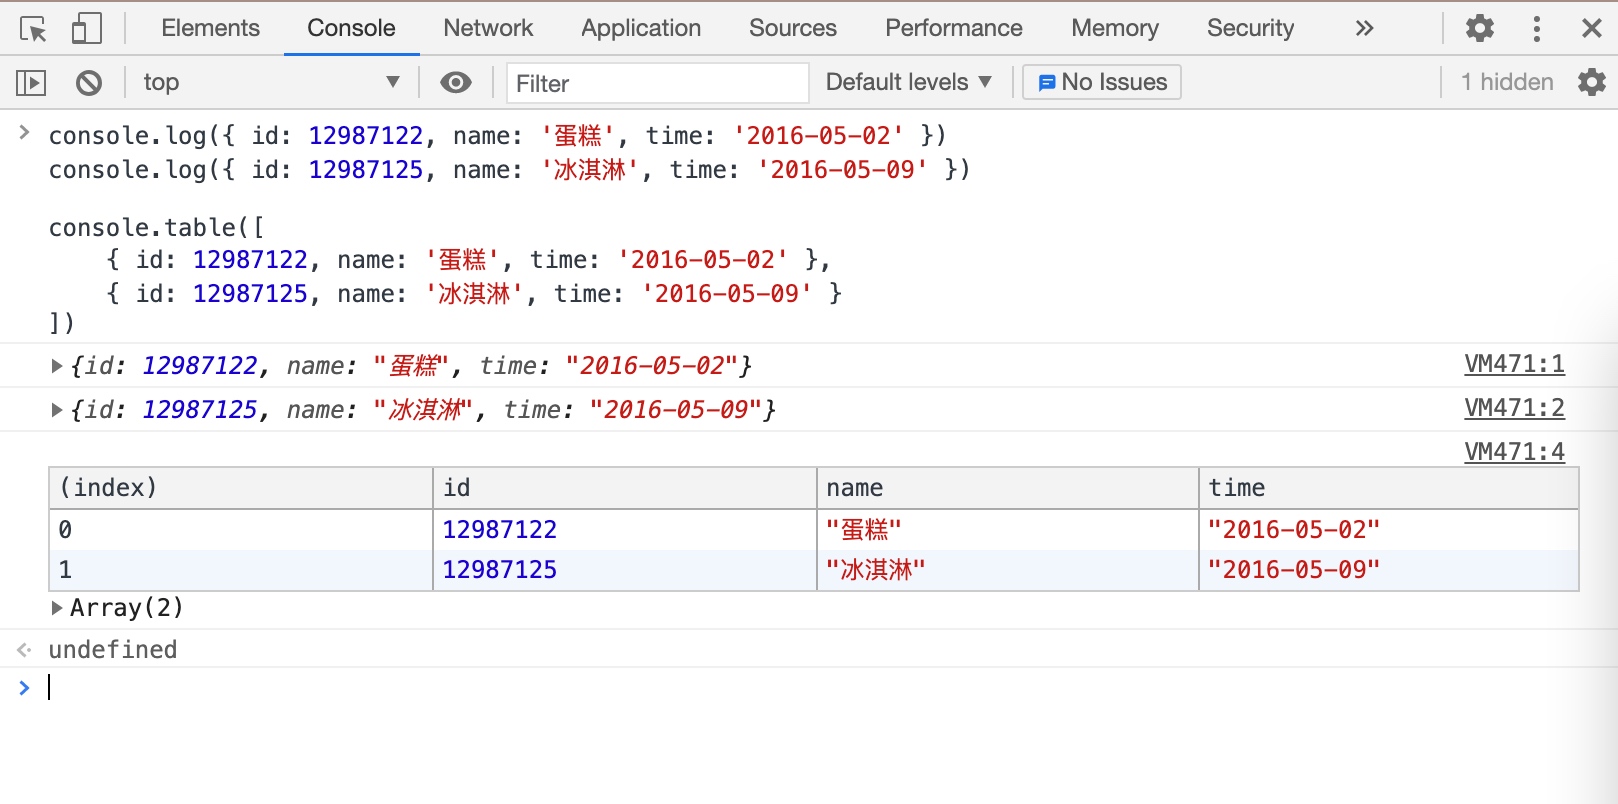Click the Filter input field
The width and height of the screenshot is (1618, 804).
[x=657, y=83]
